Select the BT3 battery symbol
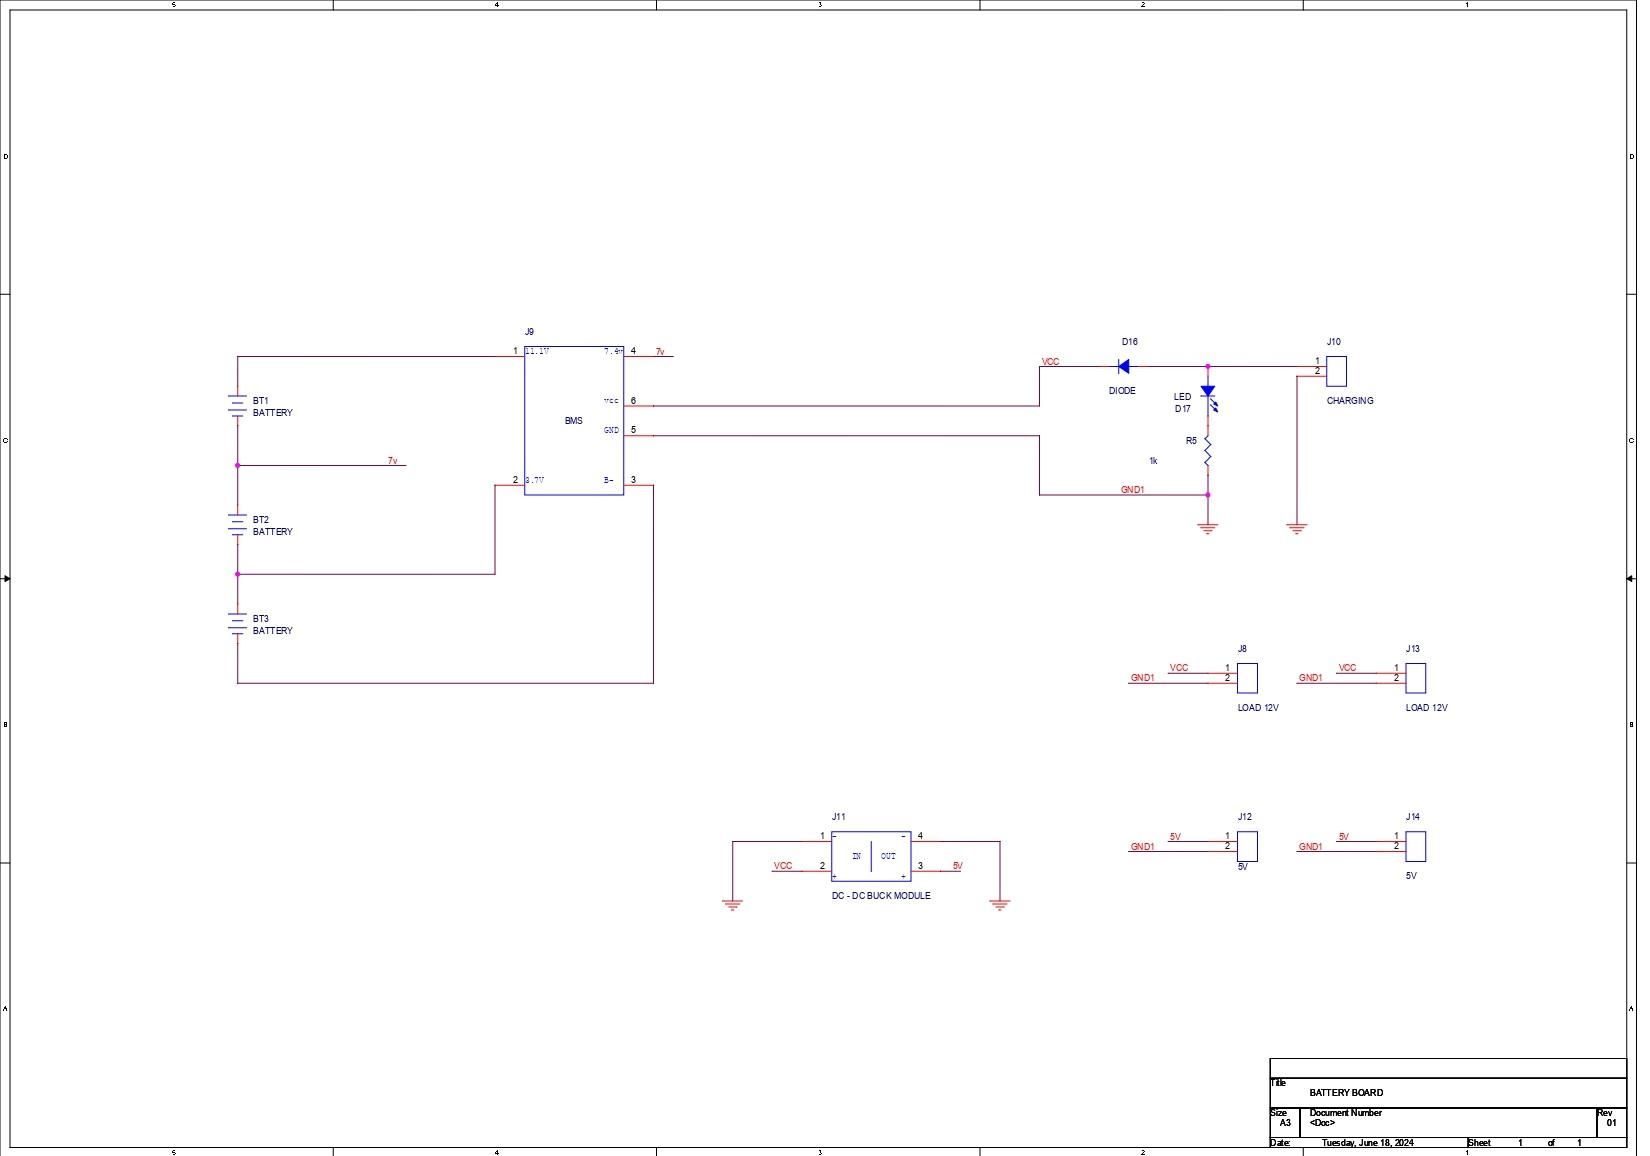This screenshot has width=1650, height=1156. pyautogui.click(x=237, y=623)
